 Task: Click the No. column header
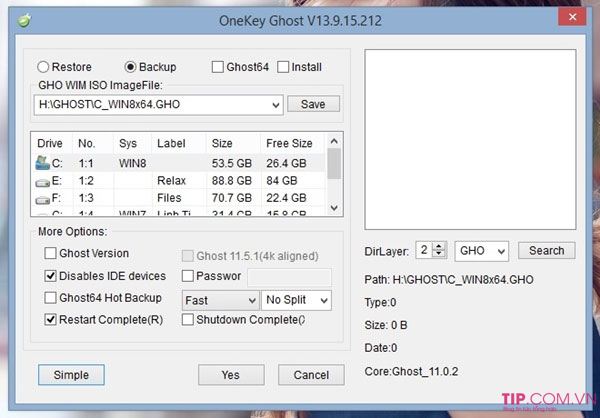tap(86, 144)
